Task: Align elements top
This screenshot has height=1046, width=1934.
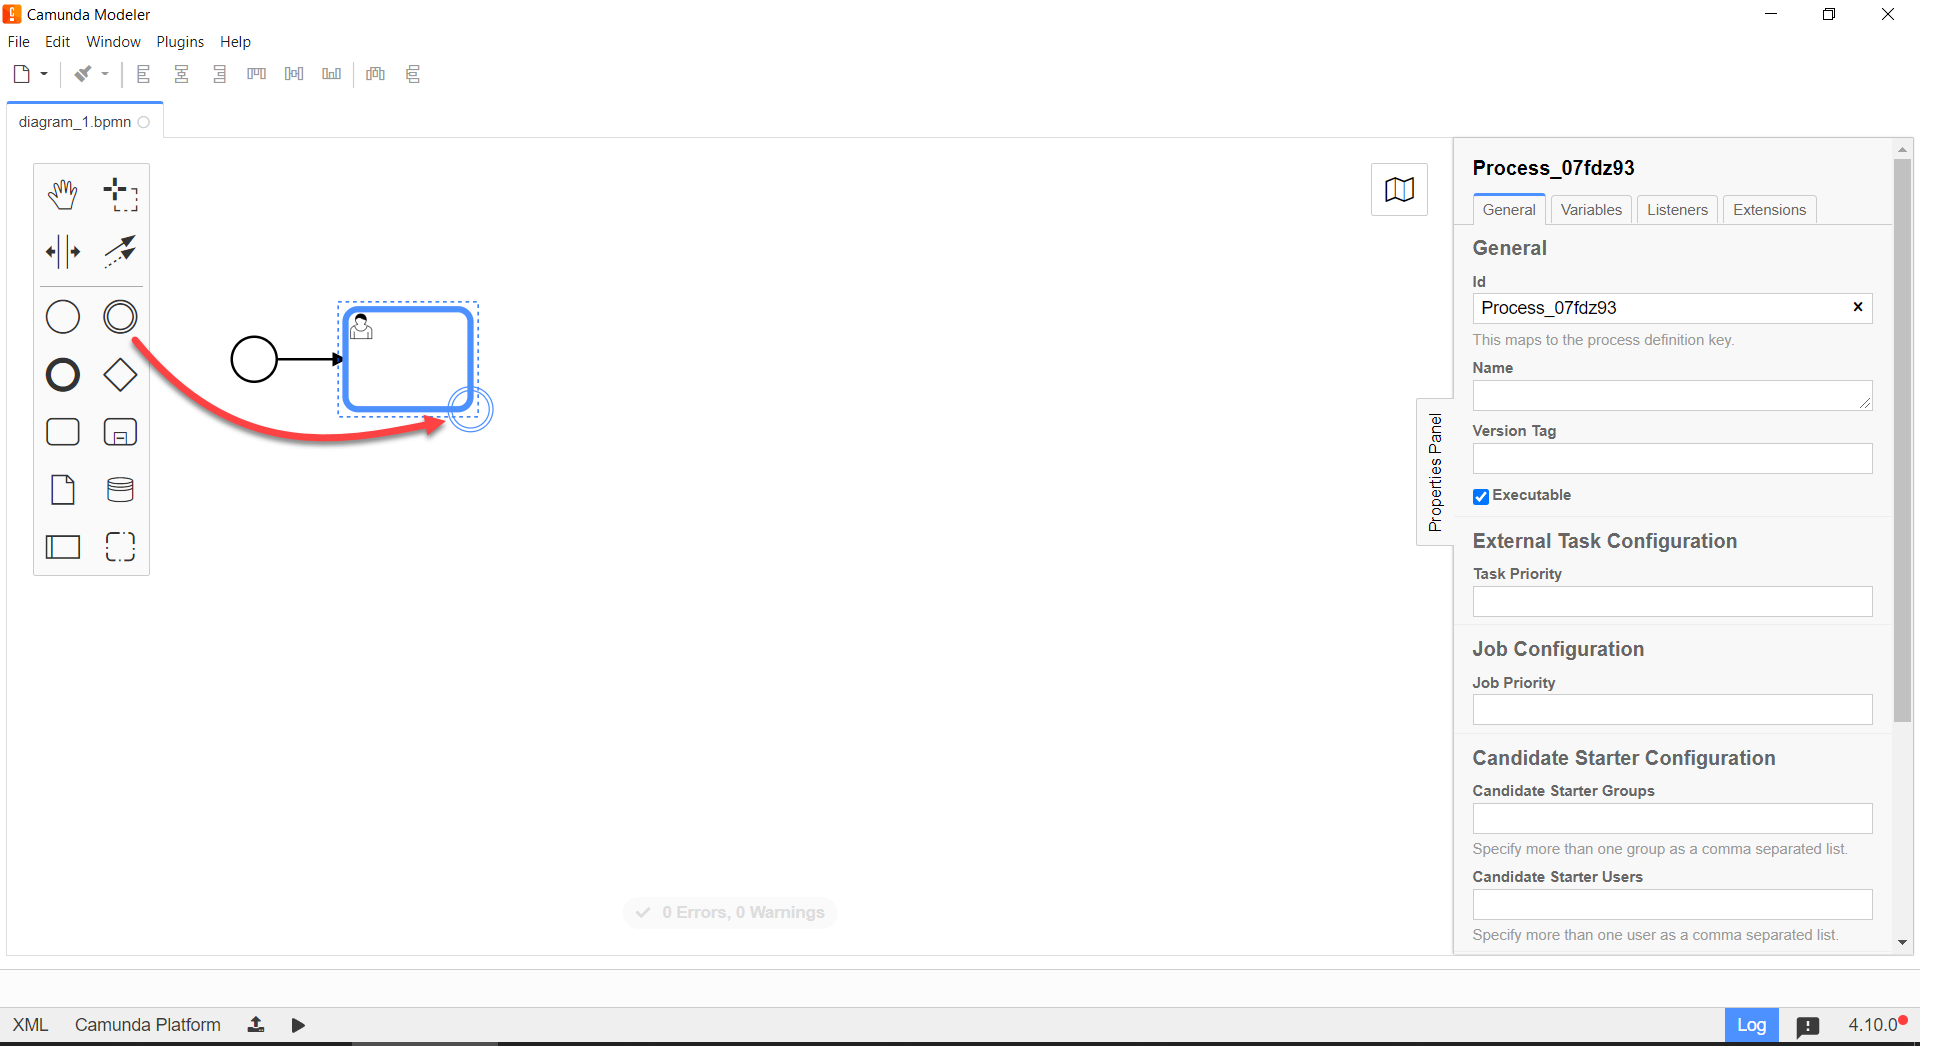Action: pos(257,74)
